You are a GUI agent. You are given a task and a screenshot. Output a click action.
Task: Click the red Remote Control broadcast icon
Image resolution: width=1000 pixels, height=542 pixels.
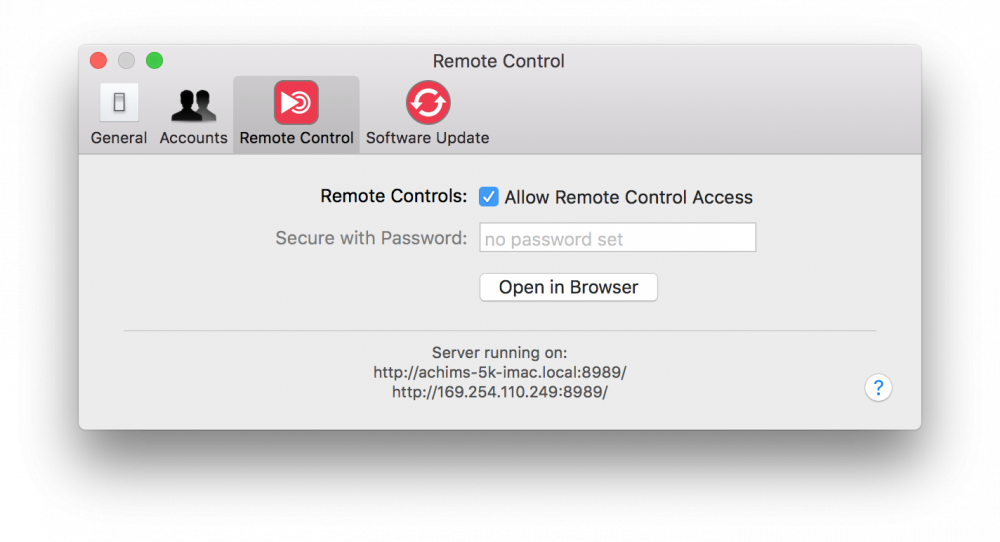pyautogui.click(x=297, y=103)
